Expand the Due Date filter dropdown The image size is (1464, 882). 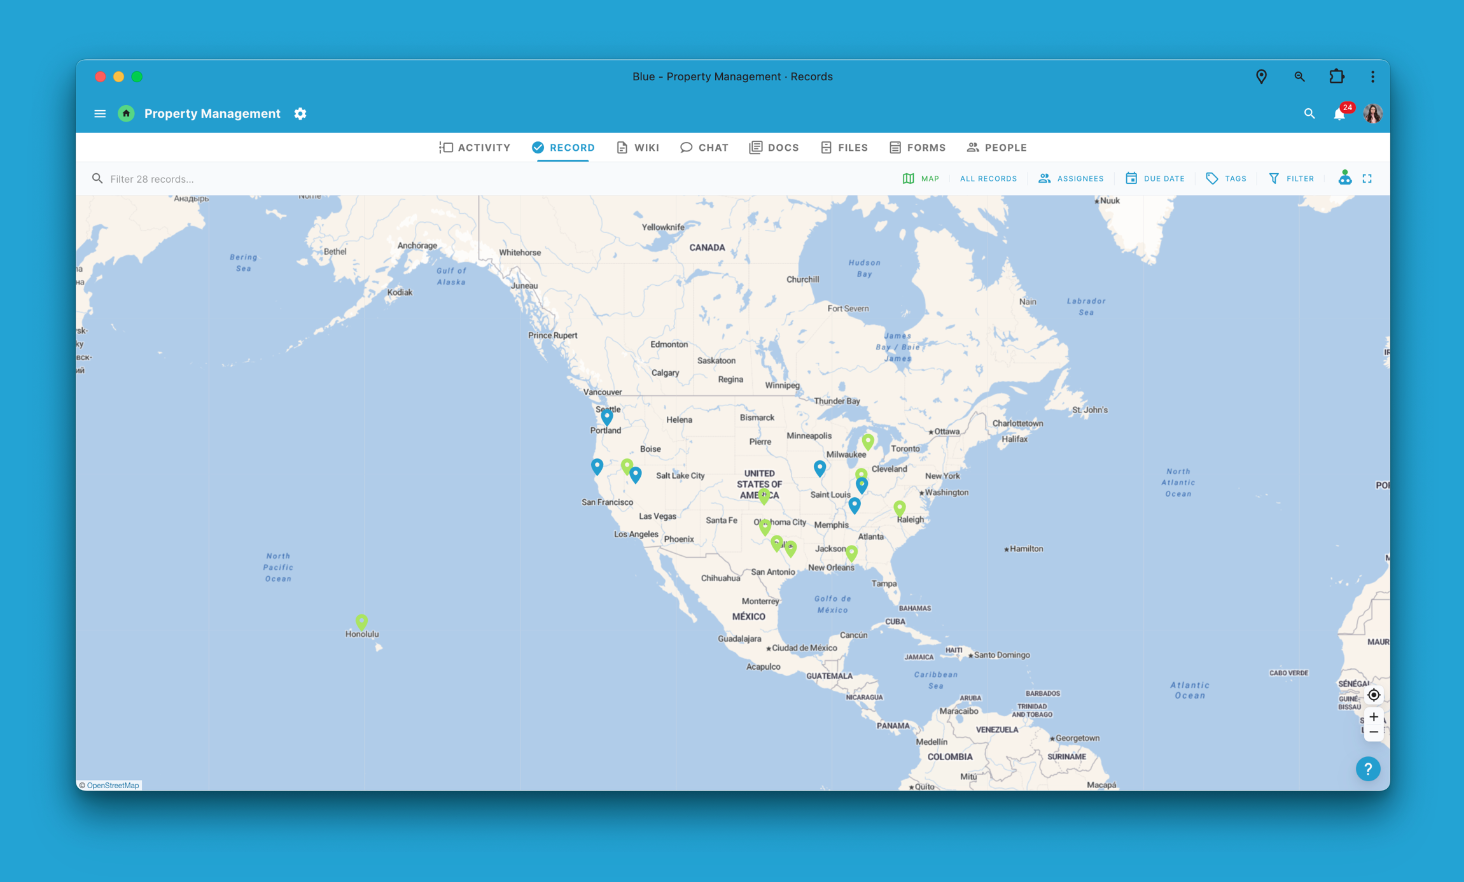(1155, 179)
